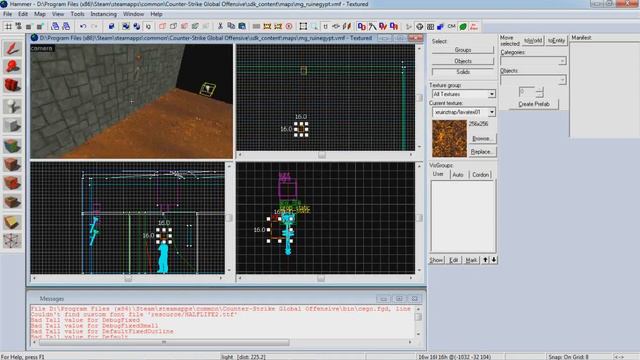Click the lava texture preview swatch
The width and height of the screenshot is (640, 360).
449,139
